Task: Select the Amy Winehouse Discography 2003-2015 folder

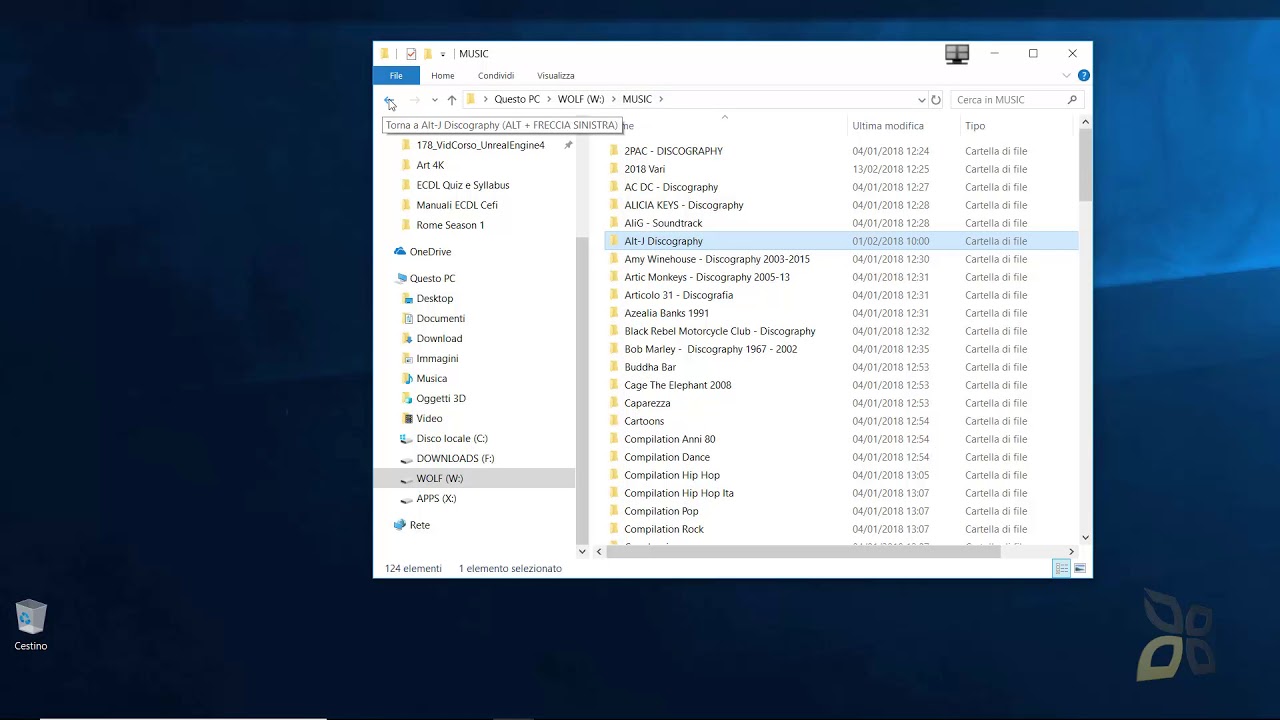Action: pyautogui.click(x=717, y=259)
